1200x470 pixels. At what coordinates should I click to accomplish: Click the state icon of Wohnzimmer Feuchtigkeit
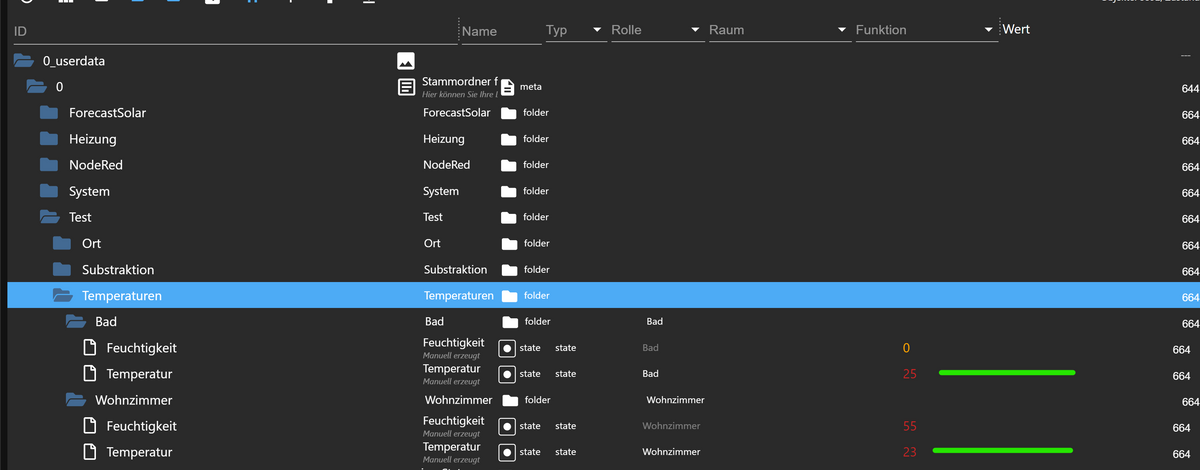(x=507, y=426)
